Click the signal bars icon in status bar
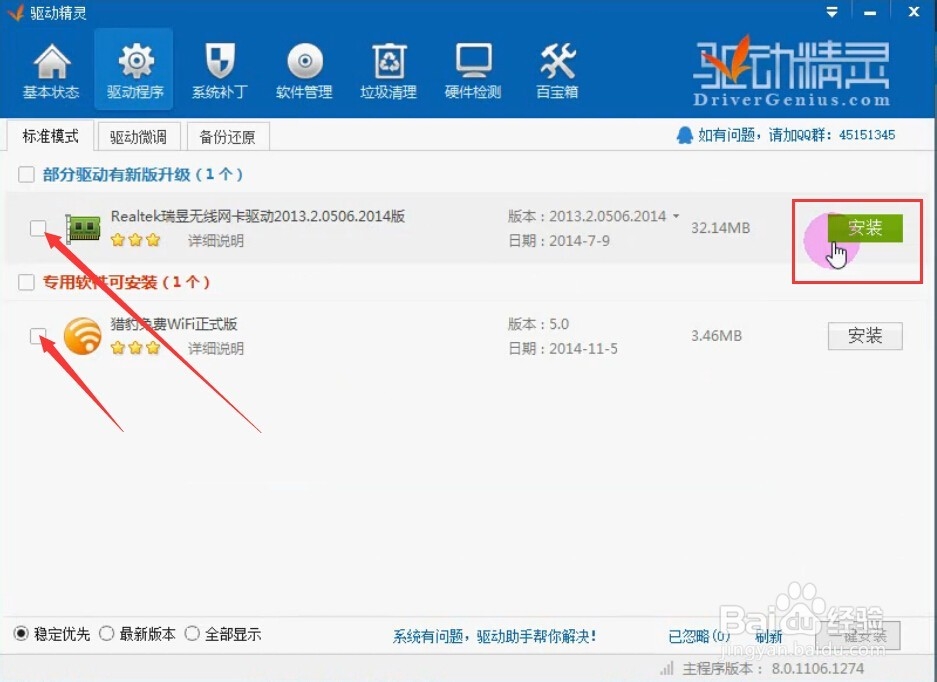The height and width of the screenshot is (682, 937). point(667,668)
